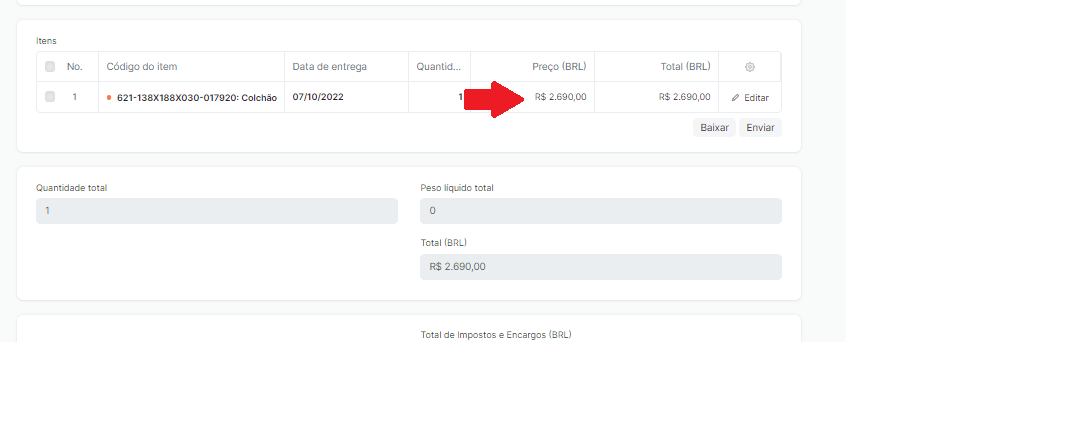Click the Itens section label
The height and width of the screenshot is (441, 1065).
tap(46, 41)
